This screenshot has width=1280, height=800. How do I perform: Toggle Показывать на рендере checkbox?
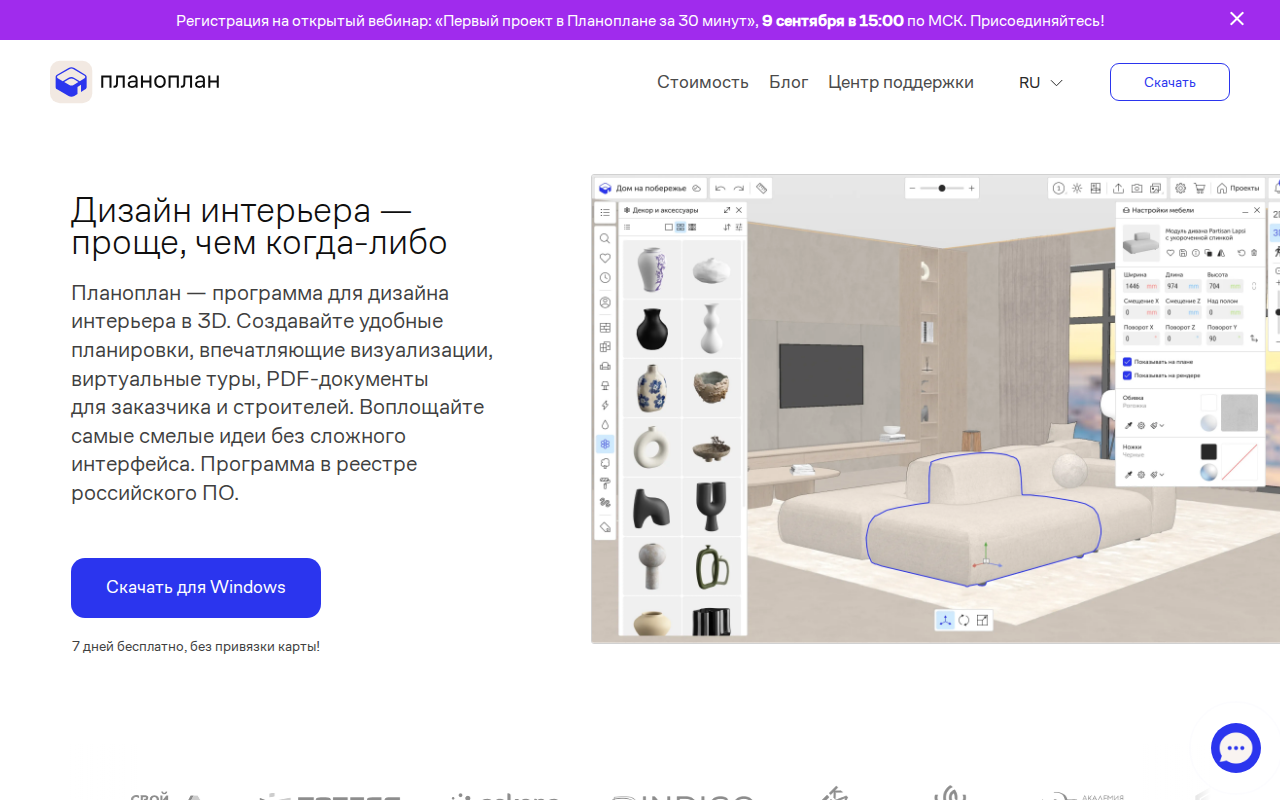[1128, 375]
